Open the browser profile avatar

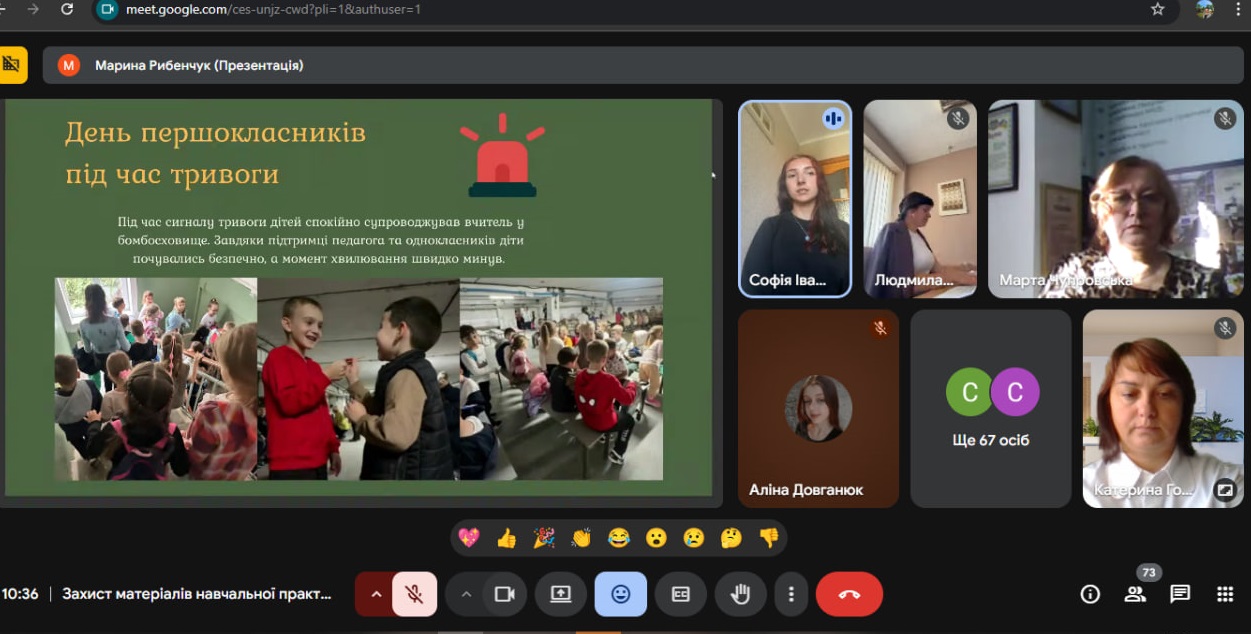[1205, 9]
